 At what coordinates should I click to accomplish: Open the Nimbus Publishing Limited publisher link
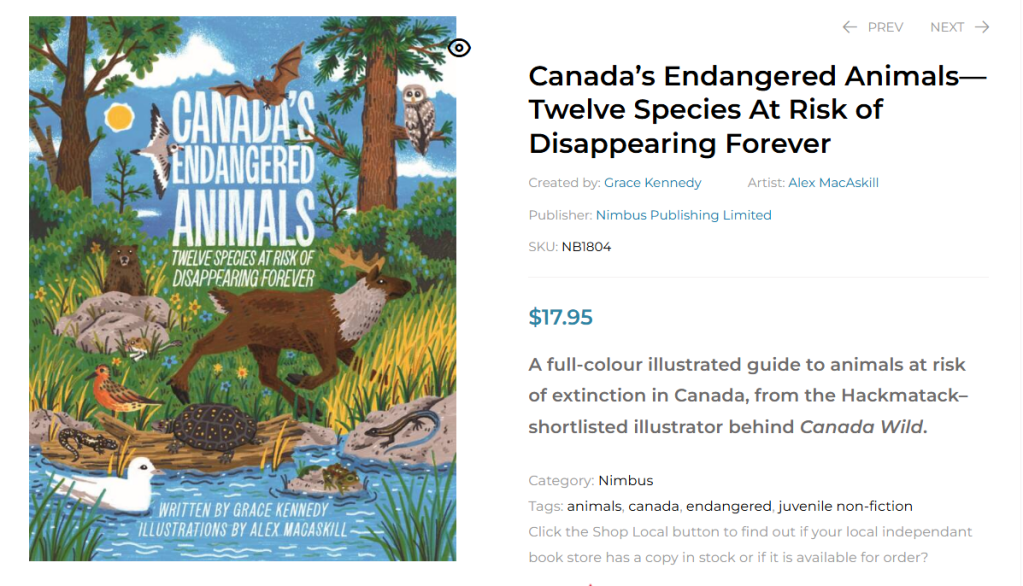(x=683, y=215)
